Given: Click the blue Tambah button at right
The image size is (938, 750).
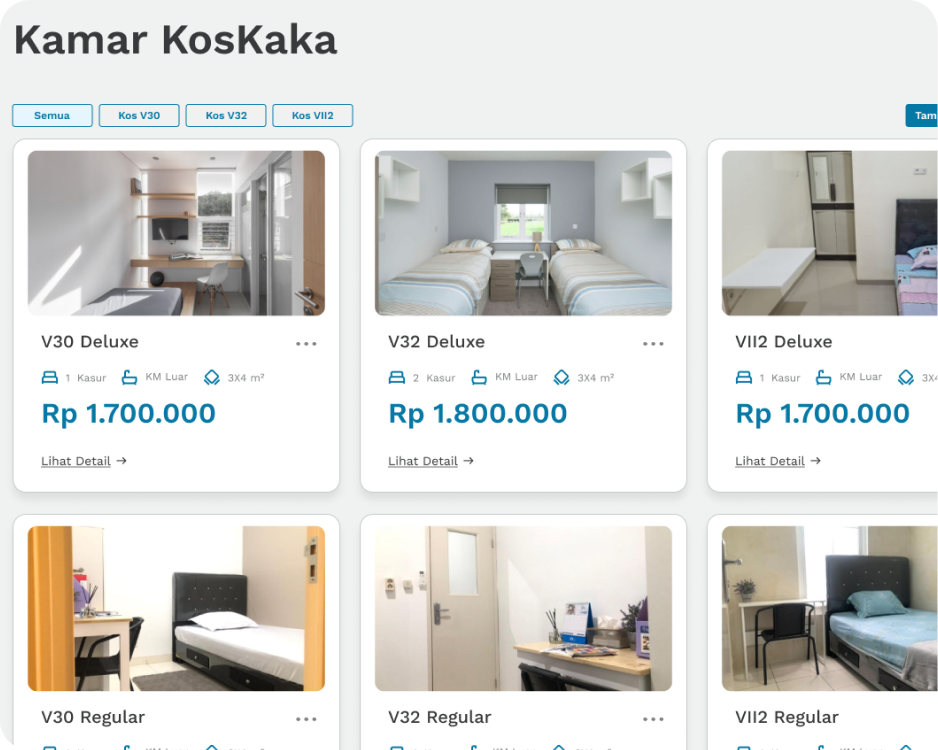Looking at the screenshot, I should 921,115.
